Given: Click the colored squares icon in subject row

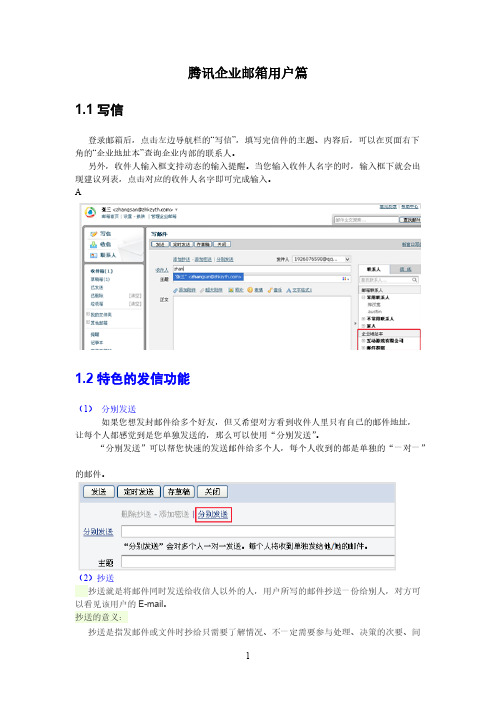Looking at the screenshot, I should pyautogui.click(x=345, y=278).
